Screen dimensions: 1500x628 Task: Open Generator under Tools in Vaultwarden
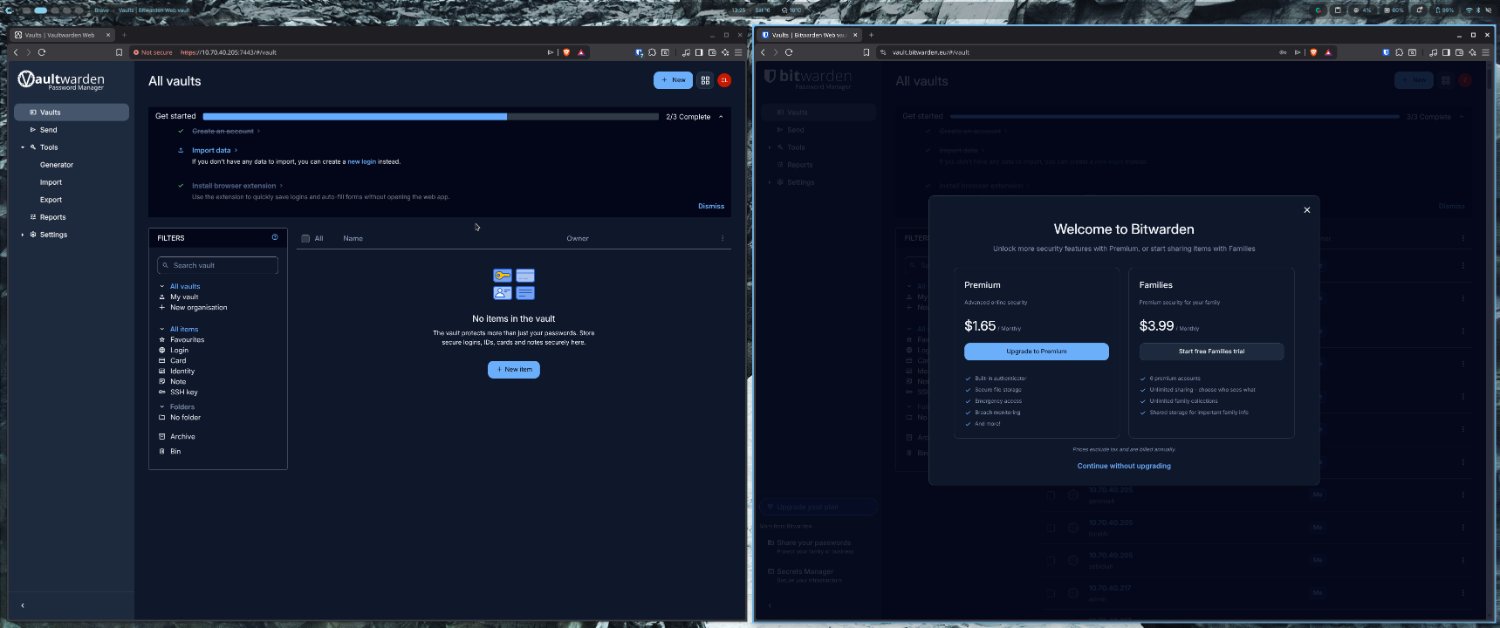(56, 165)
